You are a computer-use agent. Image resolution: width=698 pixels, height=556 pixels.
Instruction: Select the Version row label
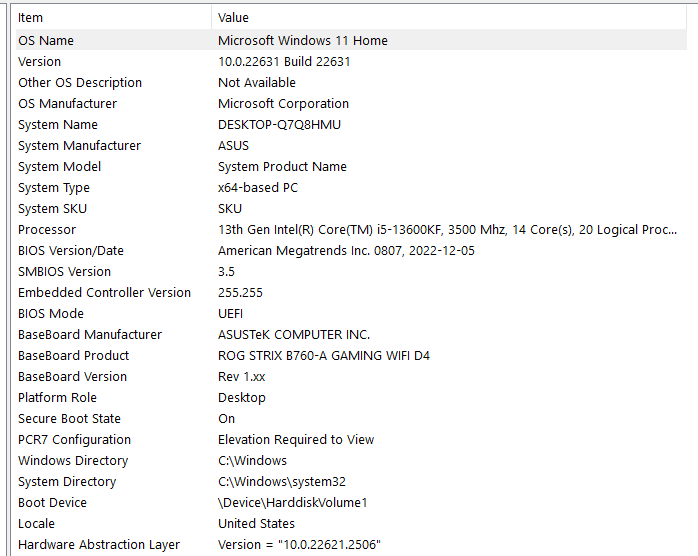(x=40, y=61)
